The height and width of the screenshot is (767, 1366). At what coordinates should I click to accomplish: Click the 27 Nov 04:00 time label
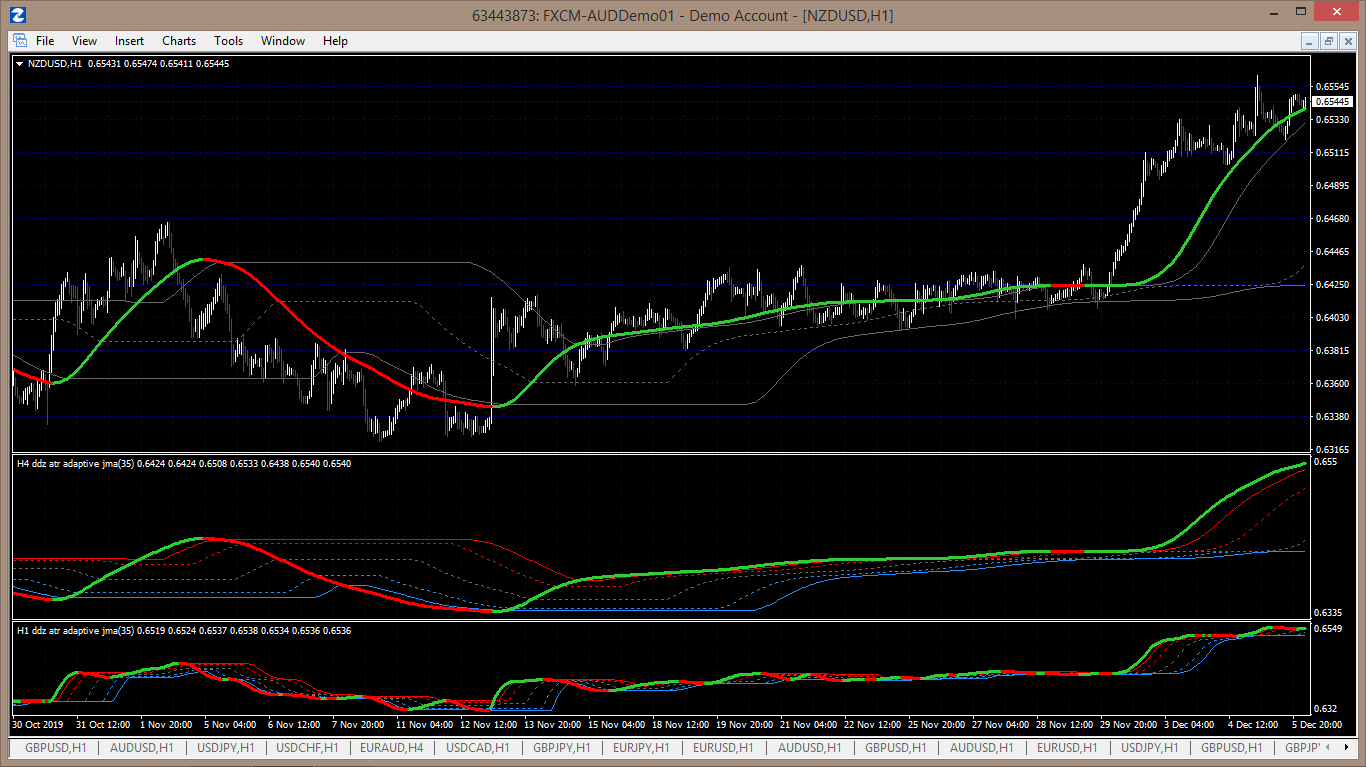[x=1001, y=724]
